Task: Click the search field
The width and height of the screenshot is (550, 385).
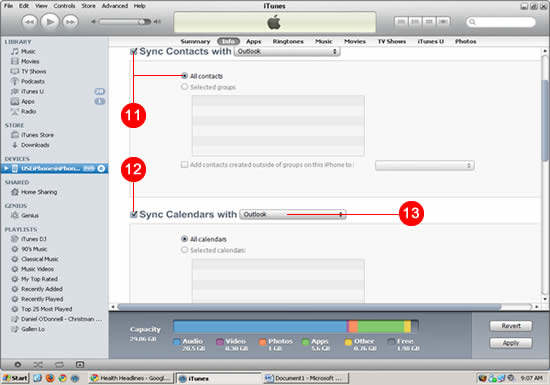Action: 501,22
